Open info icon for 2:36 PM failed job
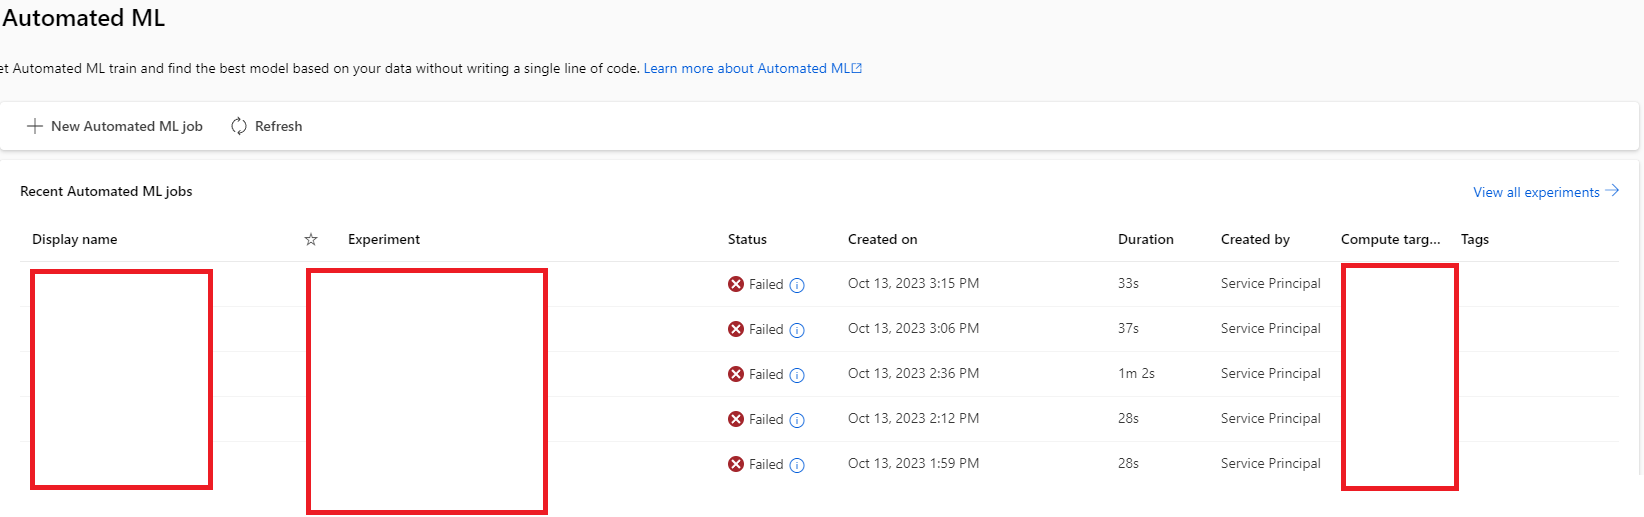 click(797, 375)
